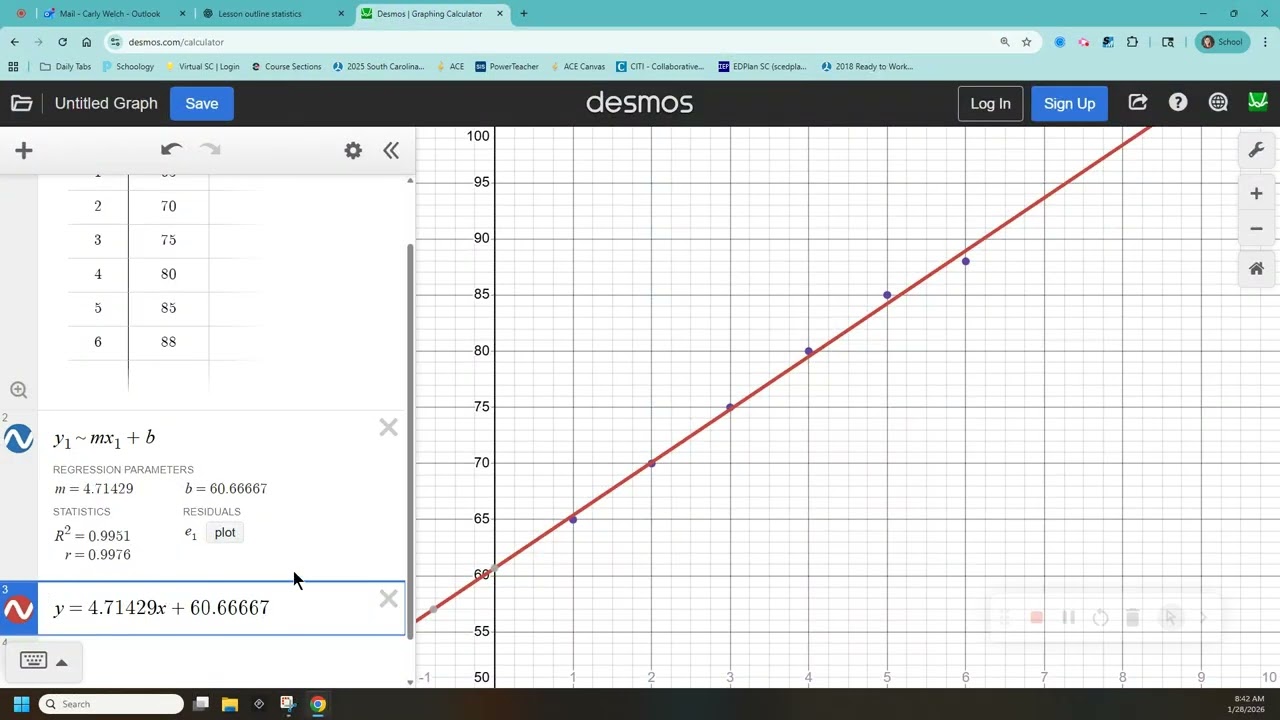Open browser extensions puzzle icon
The height and width of the screenshot is (720, 1280).
point(1132,42)
